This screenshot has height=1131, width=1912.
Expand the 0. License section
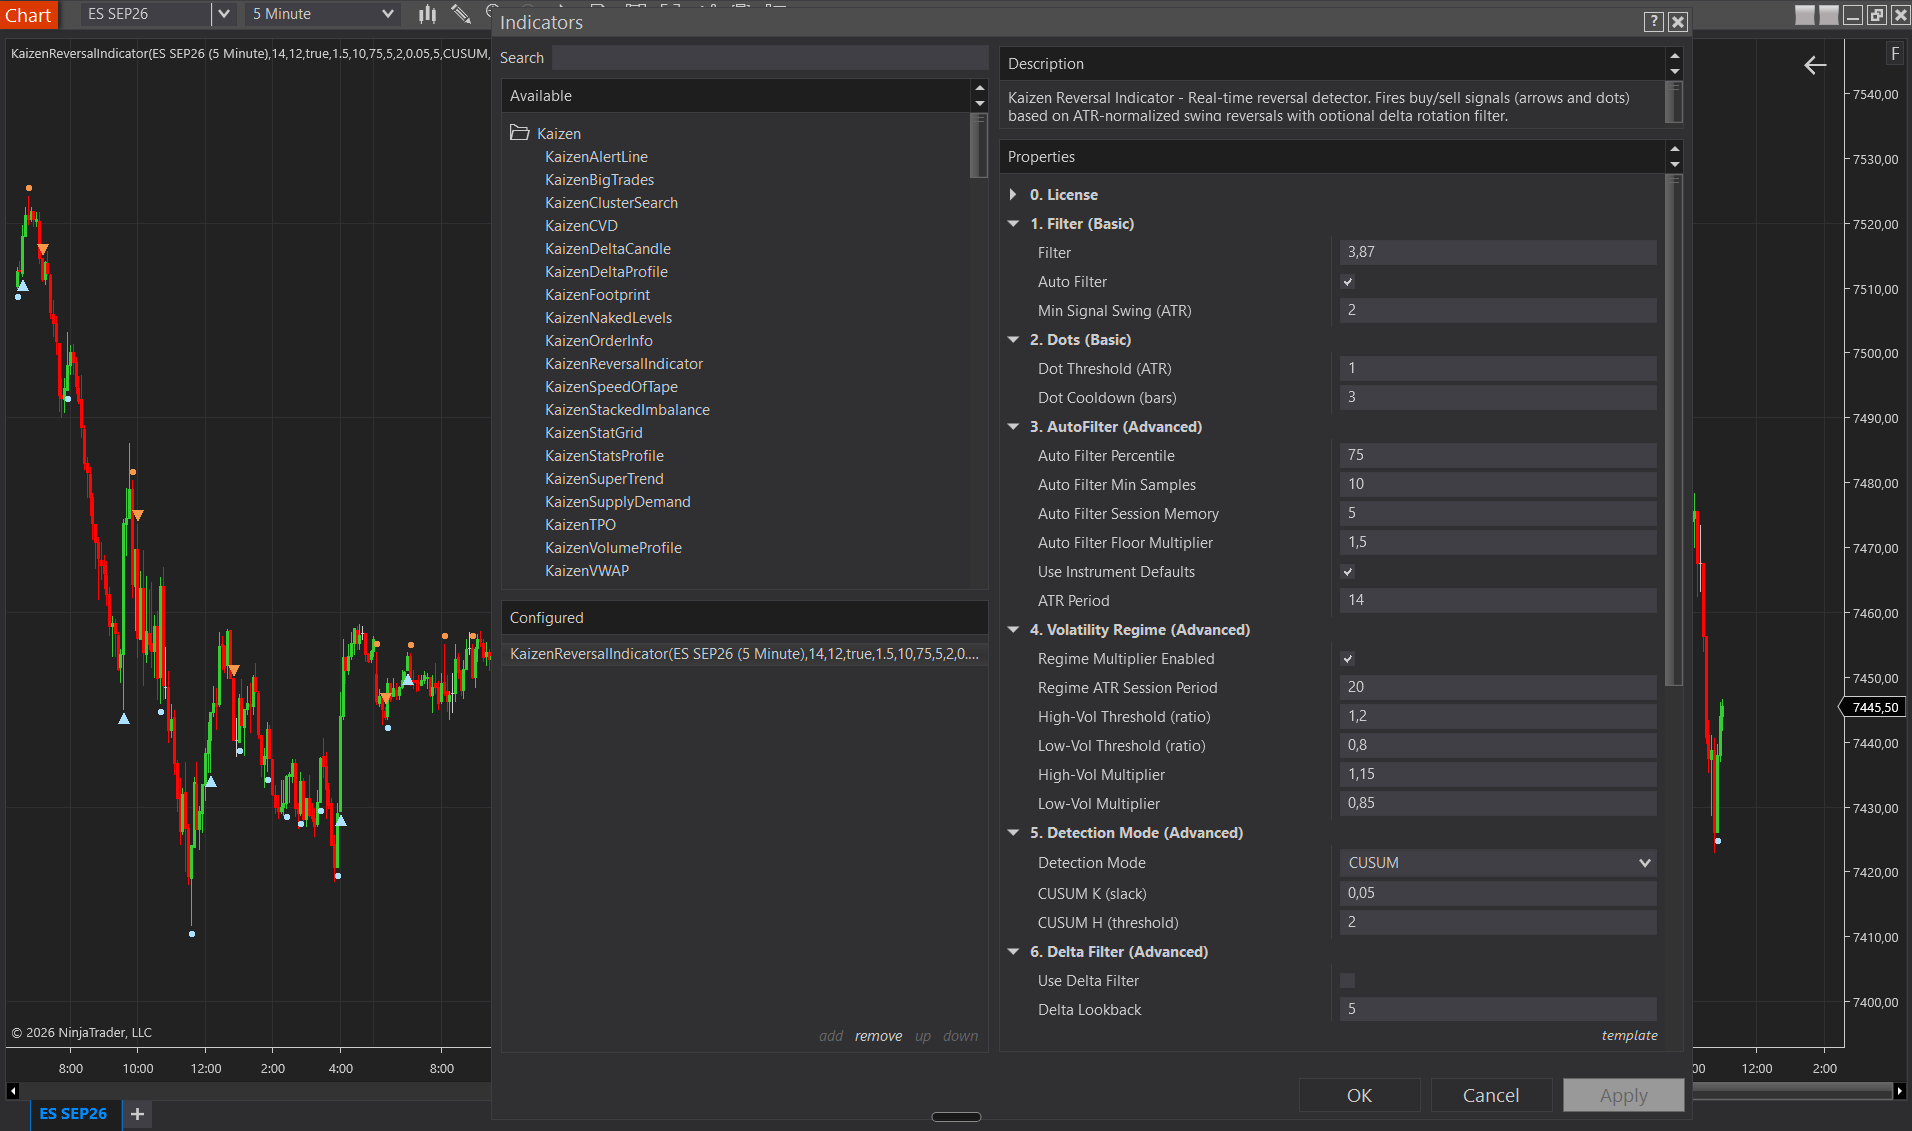(1013, 195)
